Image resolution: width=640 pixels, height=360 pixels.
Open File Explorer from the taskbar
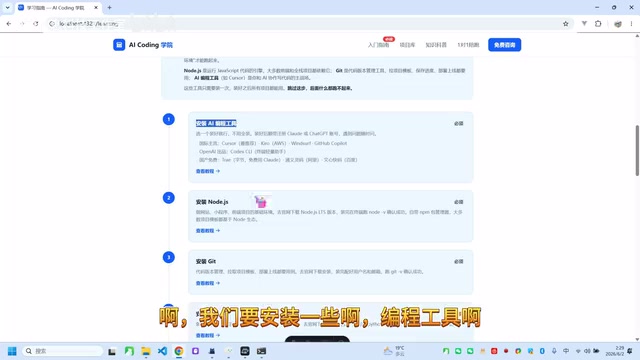tap(146, 351)
